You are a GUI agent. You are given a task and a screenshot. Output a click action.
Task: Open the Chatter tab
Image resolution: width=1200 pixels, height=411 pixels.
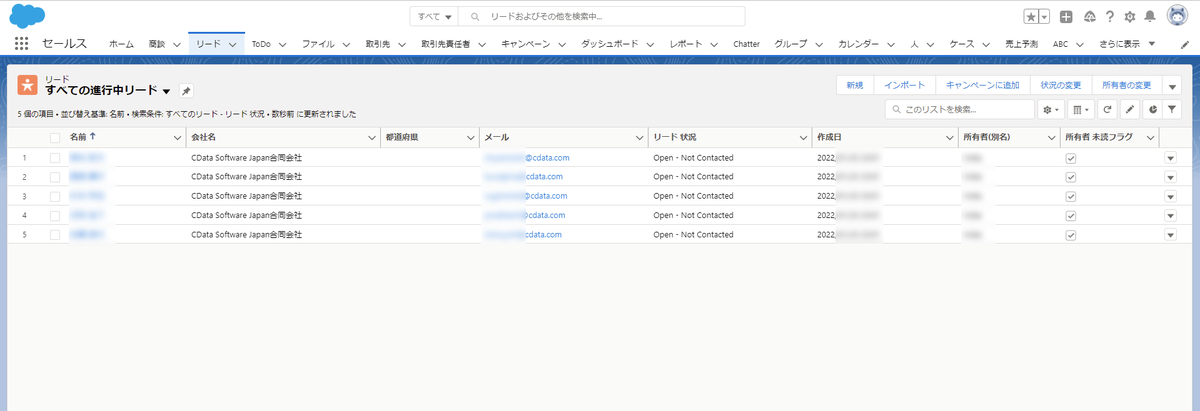pos(747,44)
